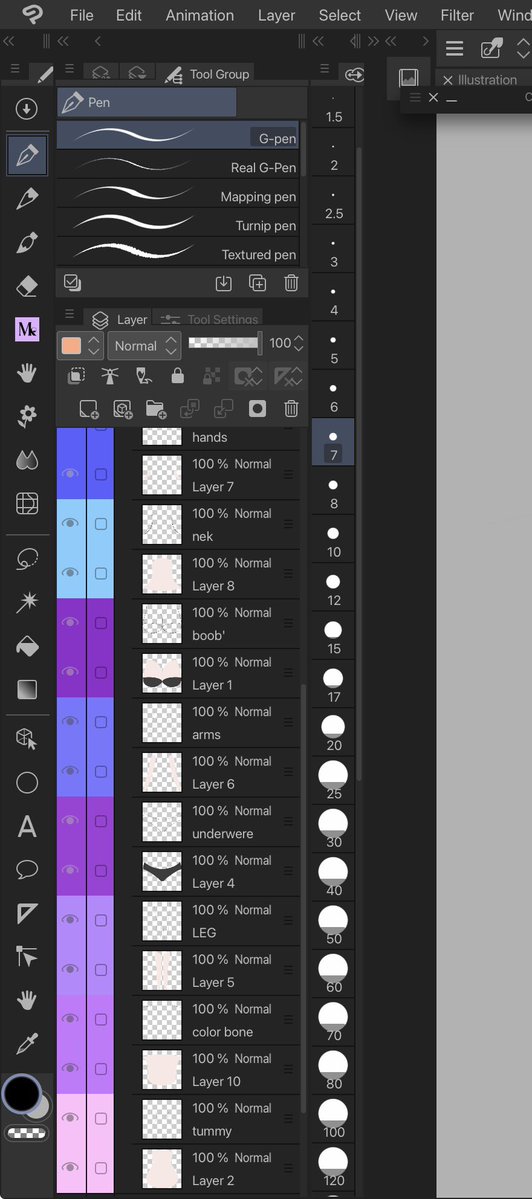Toggle visibility of tummy layer
The width and height of the screenshot is (532, 1199).
(71, 1118)
